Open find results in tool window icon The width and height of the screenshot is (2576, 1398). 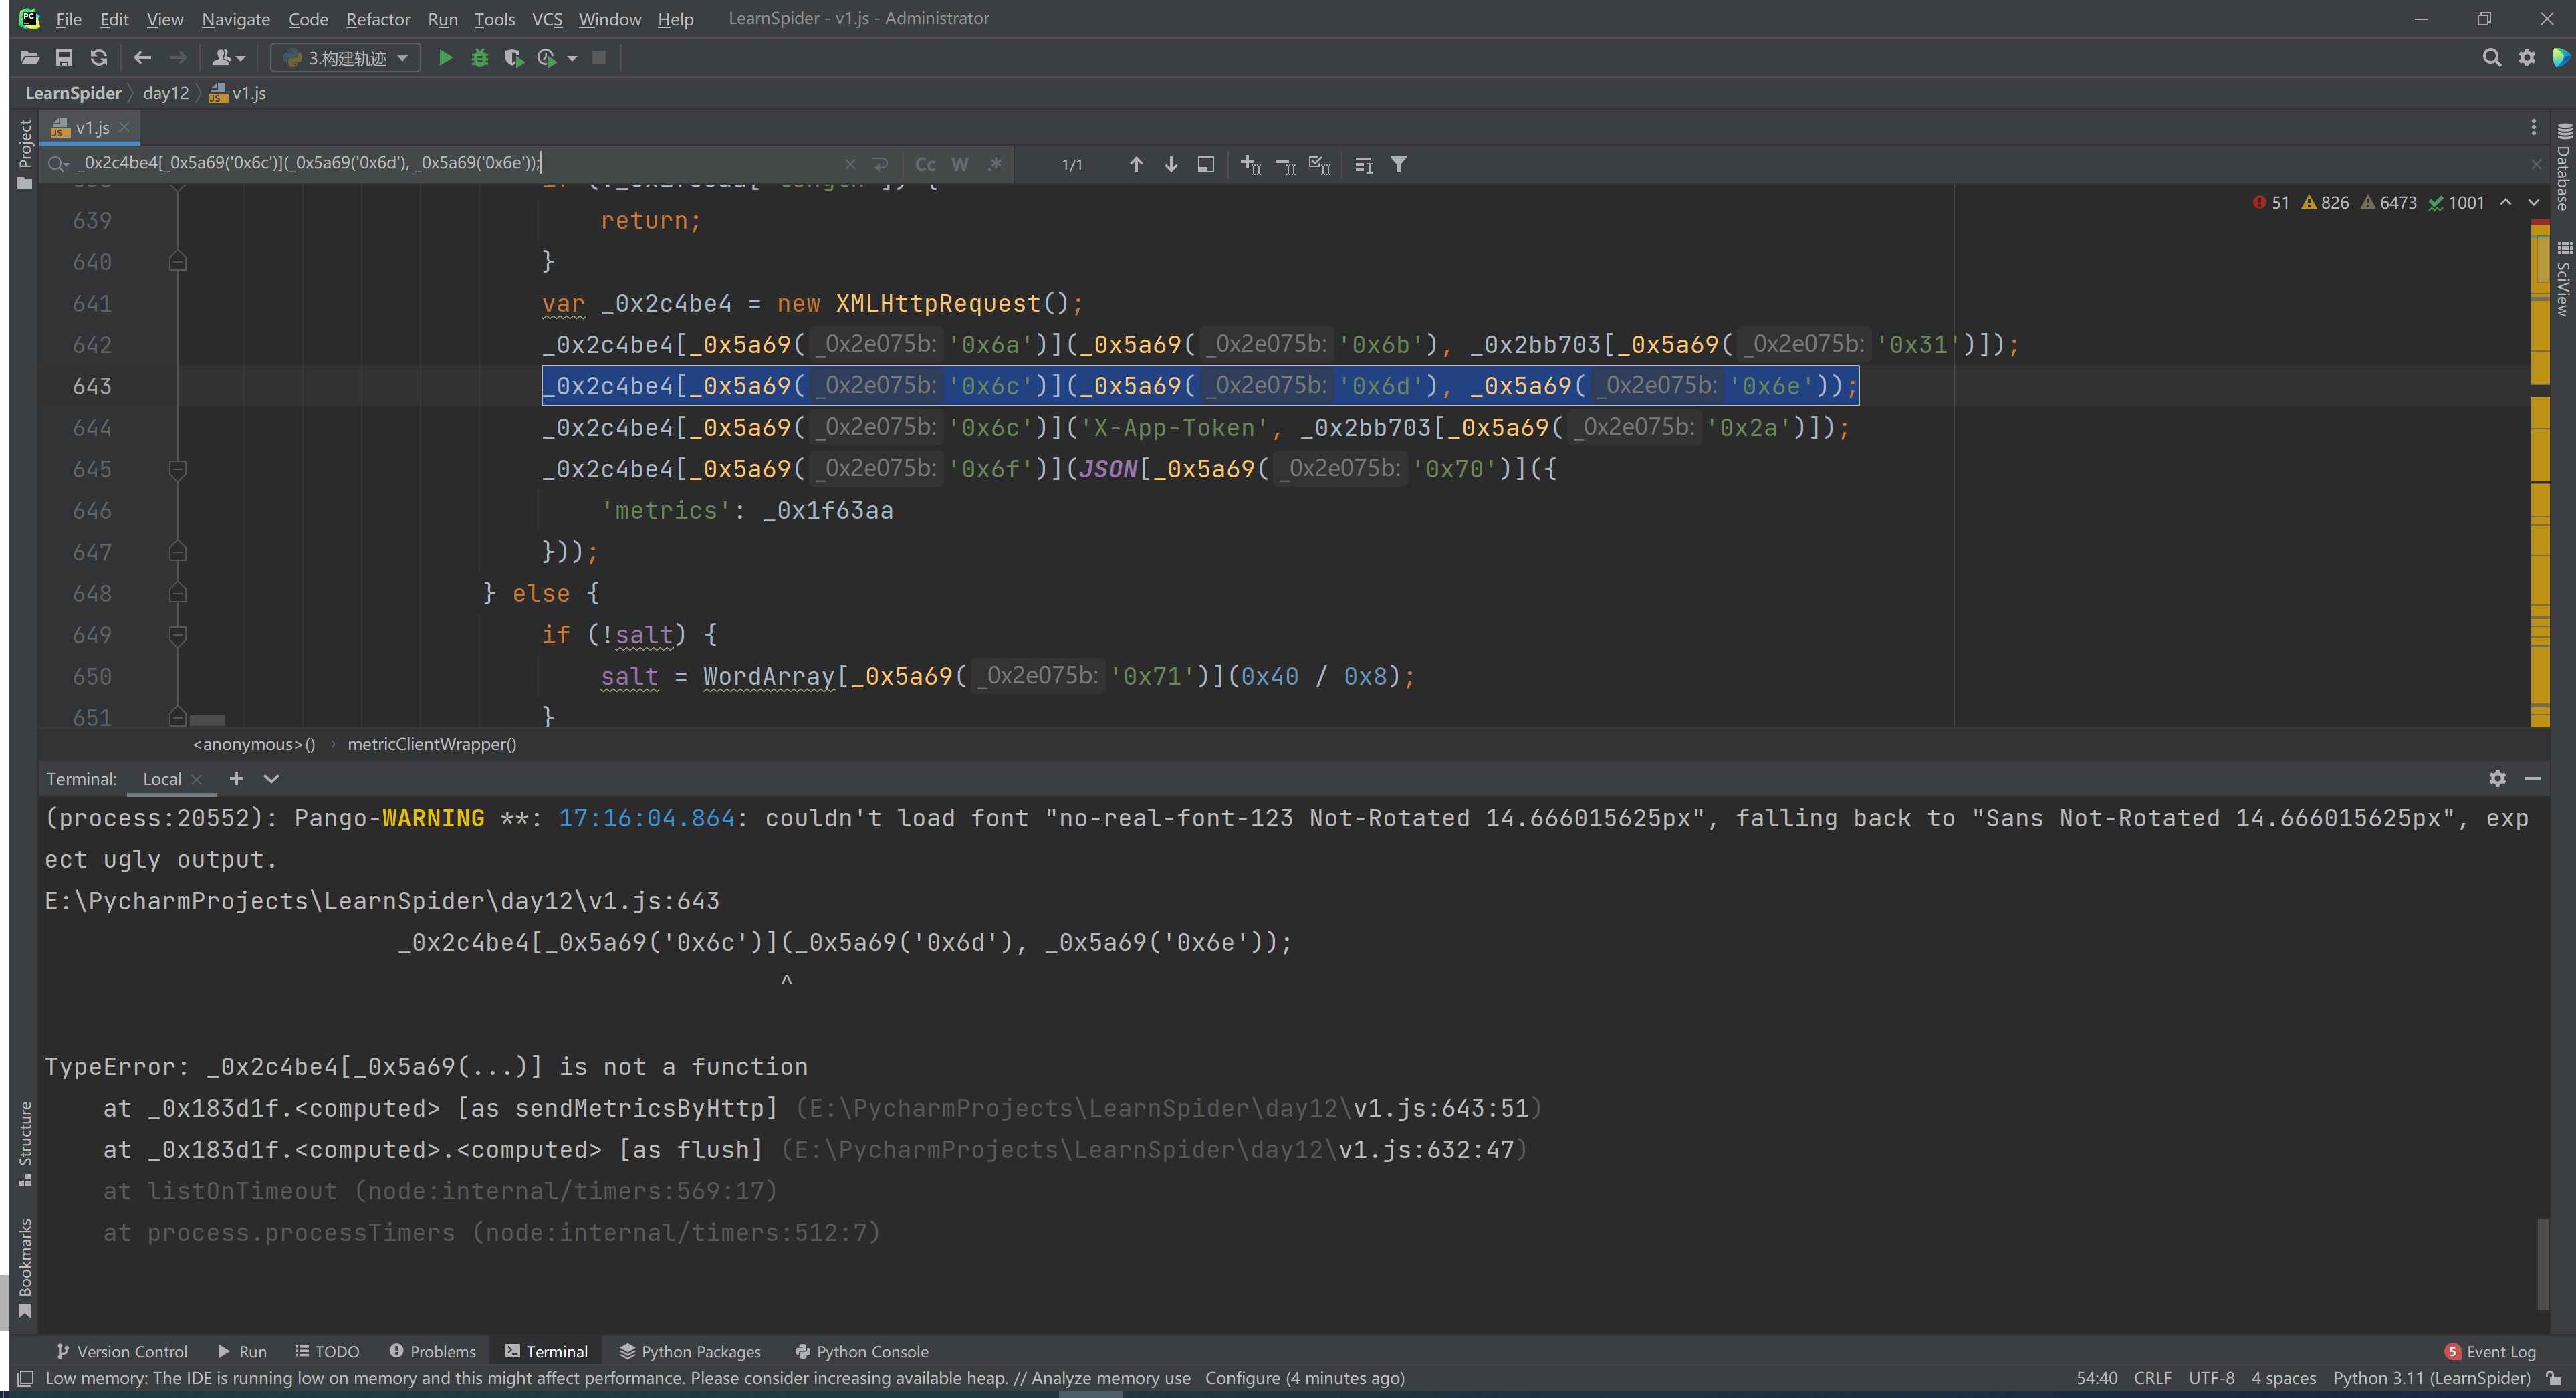[x=1364, y=164]
